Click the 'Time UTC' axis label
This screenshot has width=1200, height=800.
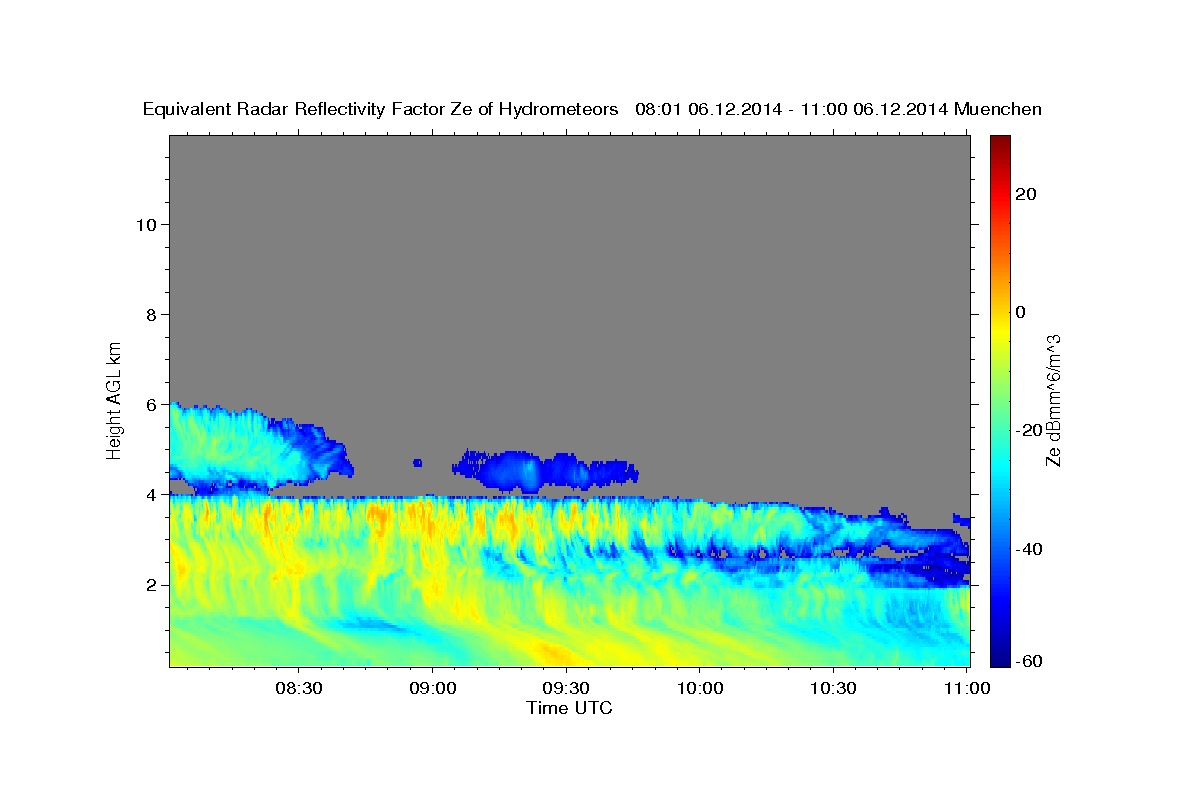point(569,708)
